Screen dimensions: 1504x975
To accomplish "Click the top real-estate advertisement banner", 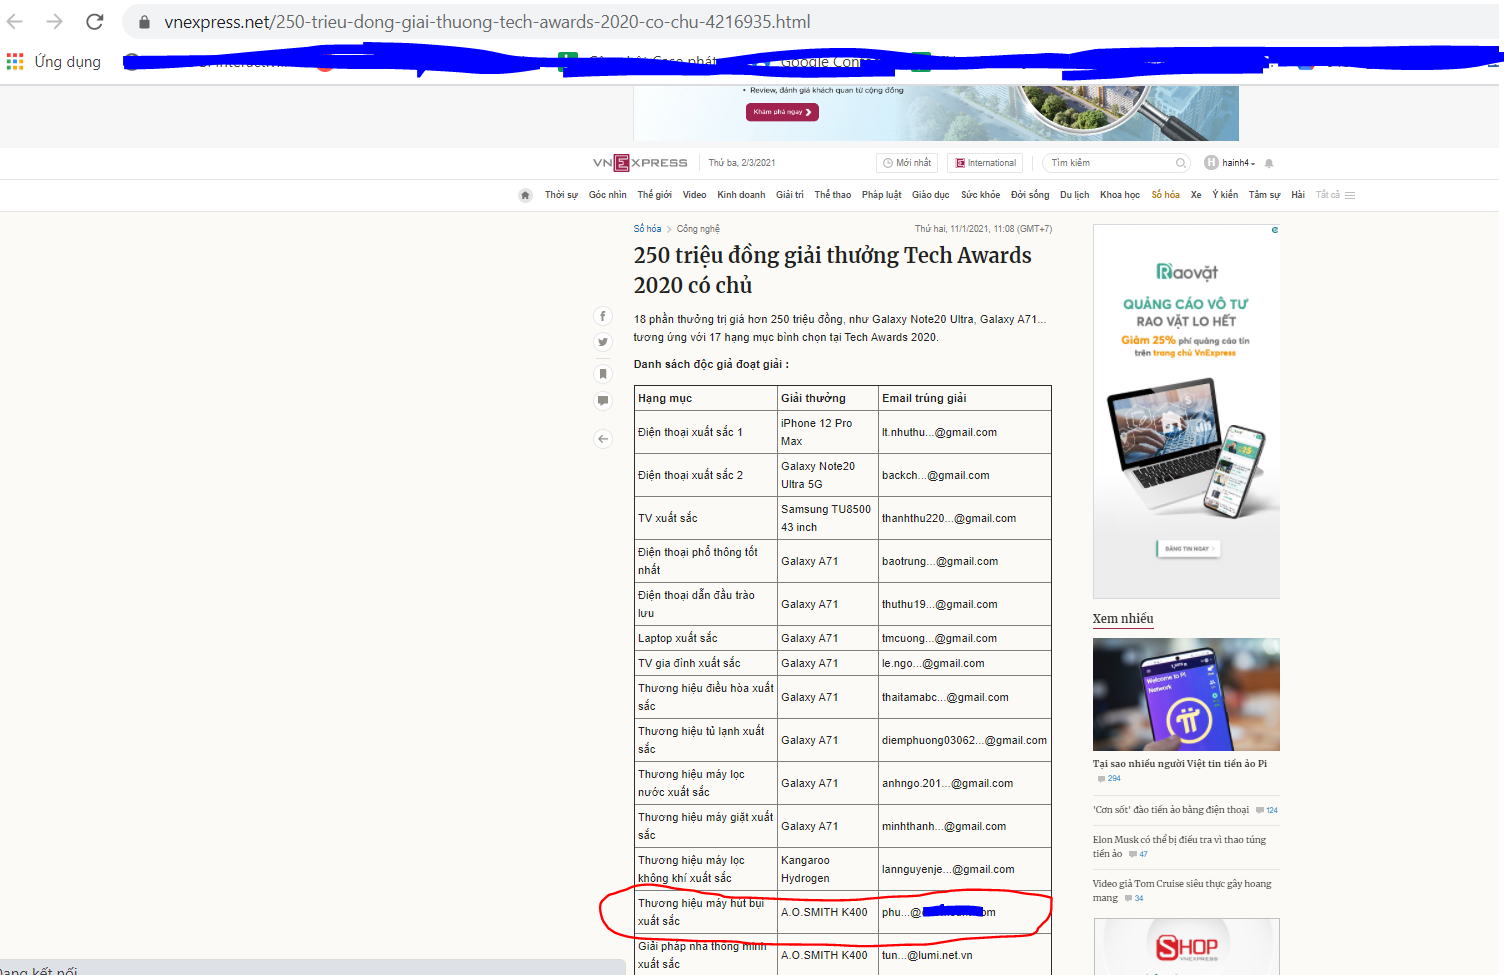I will (x=936, y=113).
